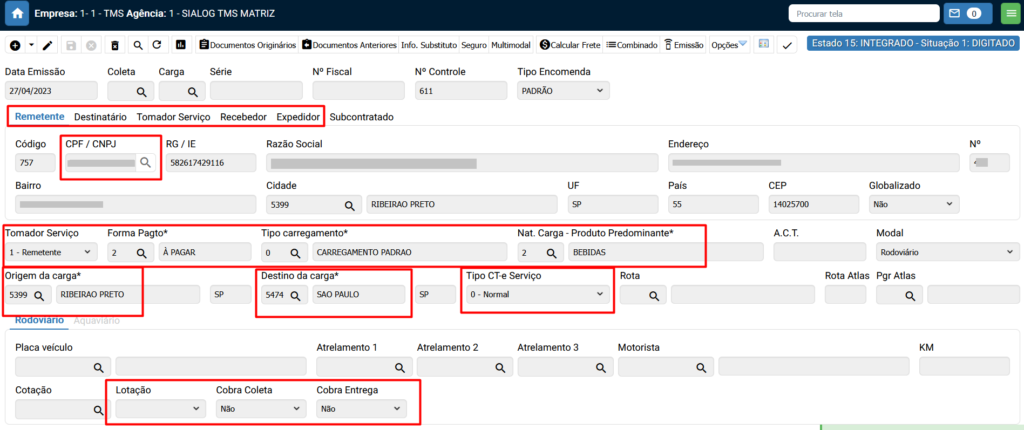
Task: Click the refresh icon in toolbar
Action: pyautogui.click(x=157, y=45)
